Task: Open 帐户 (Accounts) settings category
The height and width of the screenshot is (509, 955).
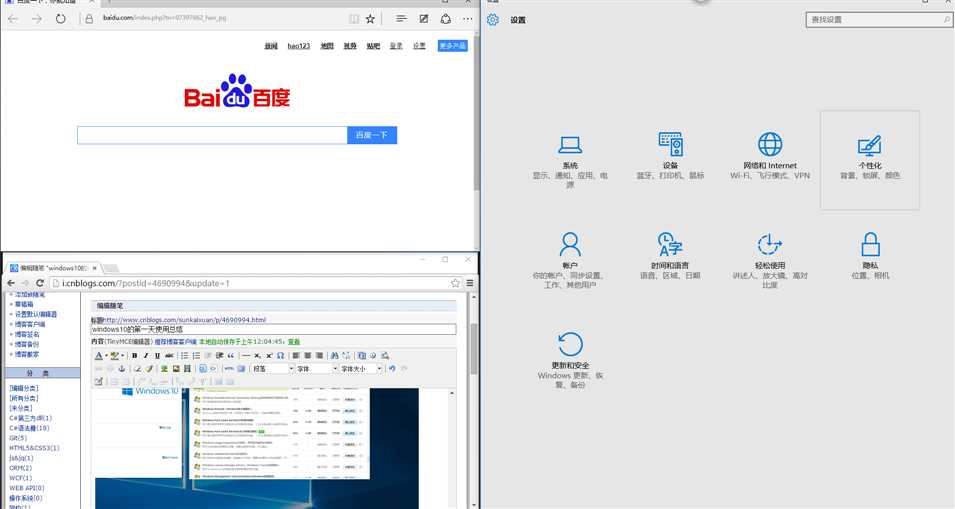Action: coord(570,260)
